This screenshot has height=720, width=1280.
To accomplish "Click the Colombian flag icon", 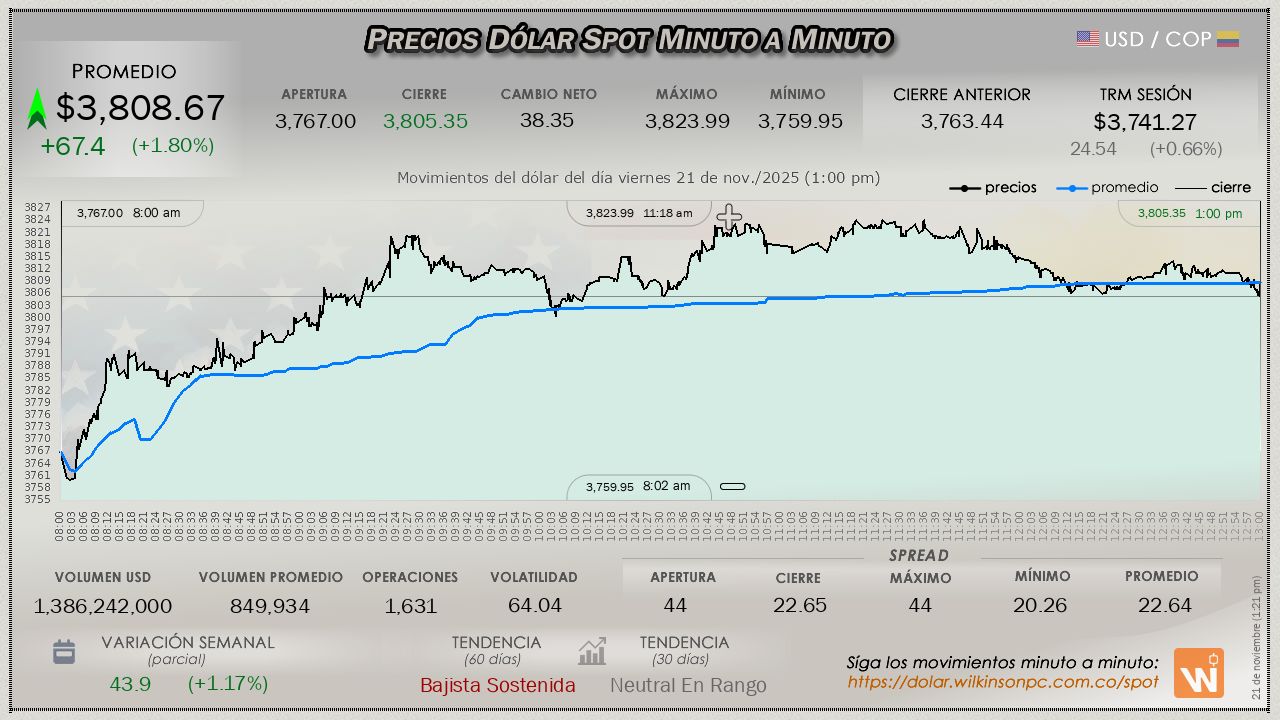I will (x=1228, y=39).
